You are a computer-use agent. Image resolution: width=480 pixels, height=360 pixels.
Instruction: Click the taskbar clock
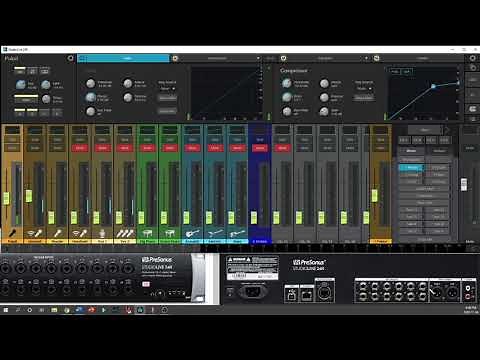pyautogui.click(x=471, y=310)
